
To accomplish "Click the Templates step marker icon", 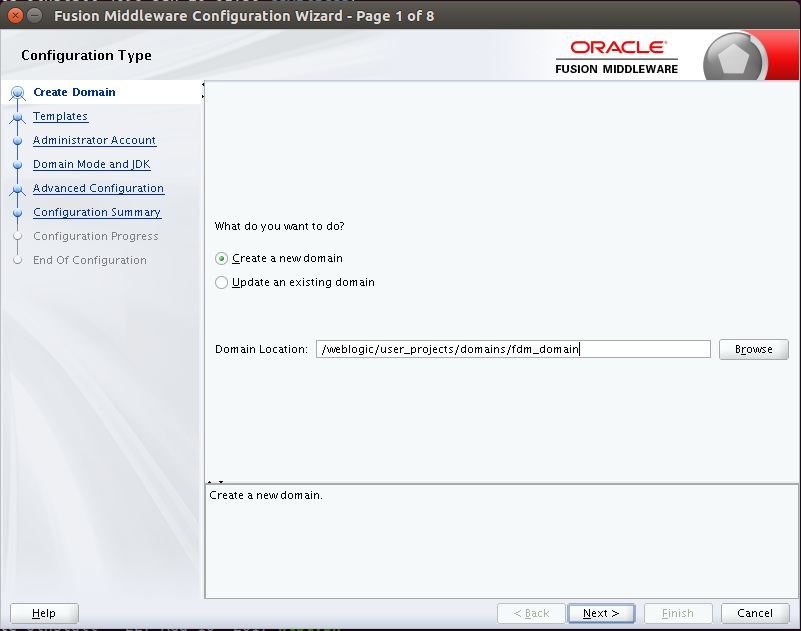I will [17, 116].
